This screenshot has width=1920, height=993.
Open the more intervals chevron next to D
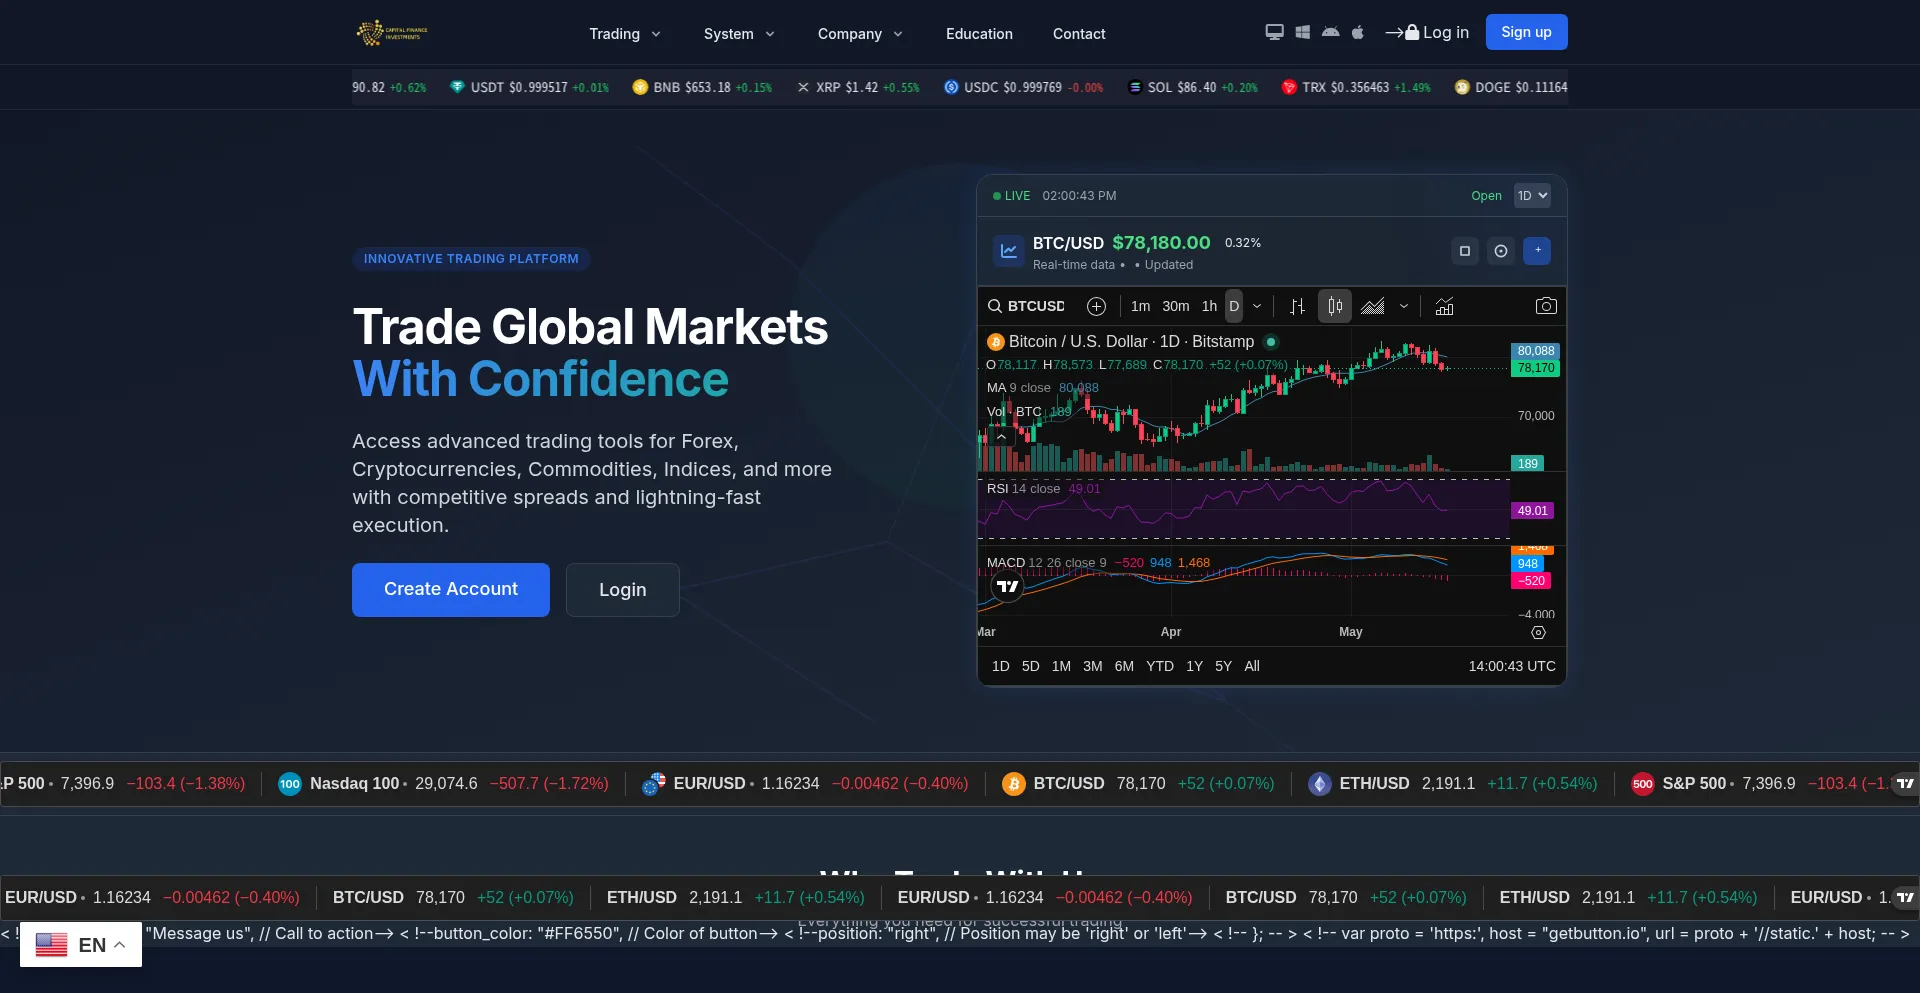click(1257, 306)
